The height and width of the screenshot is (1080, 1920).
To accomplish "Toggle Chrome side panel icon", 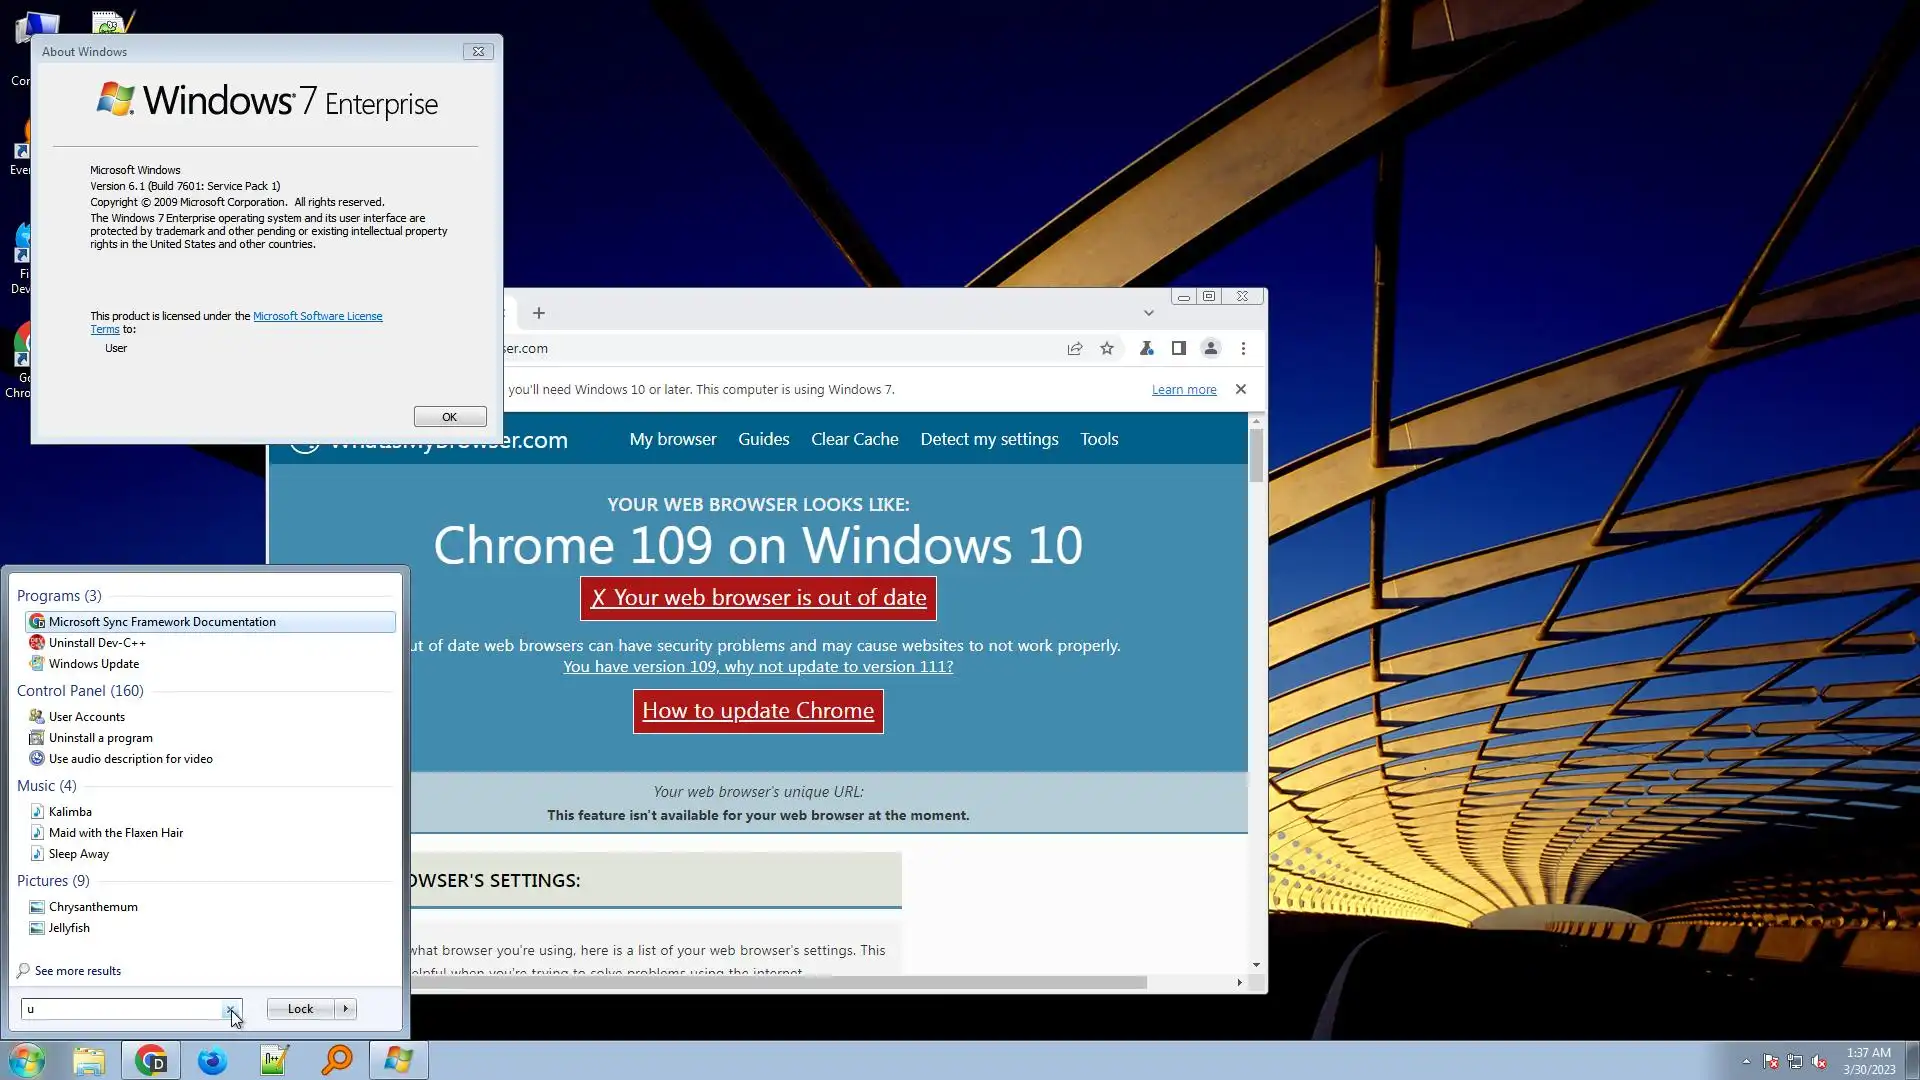I will point(1179,349).
